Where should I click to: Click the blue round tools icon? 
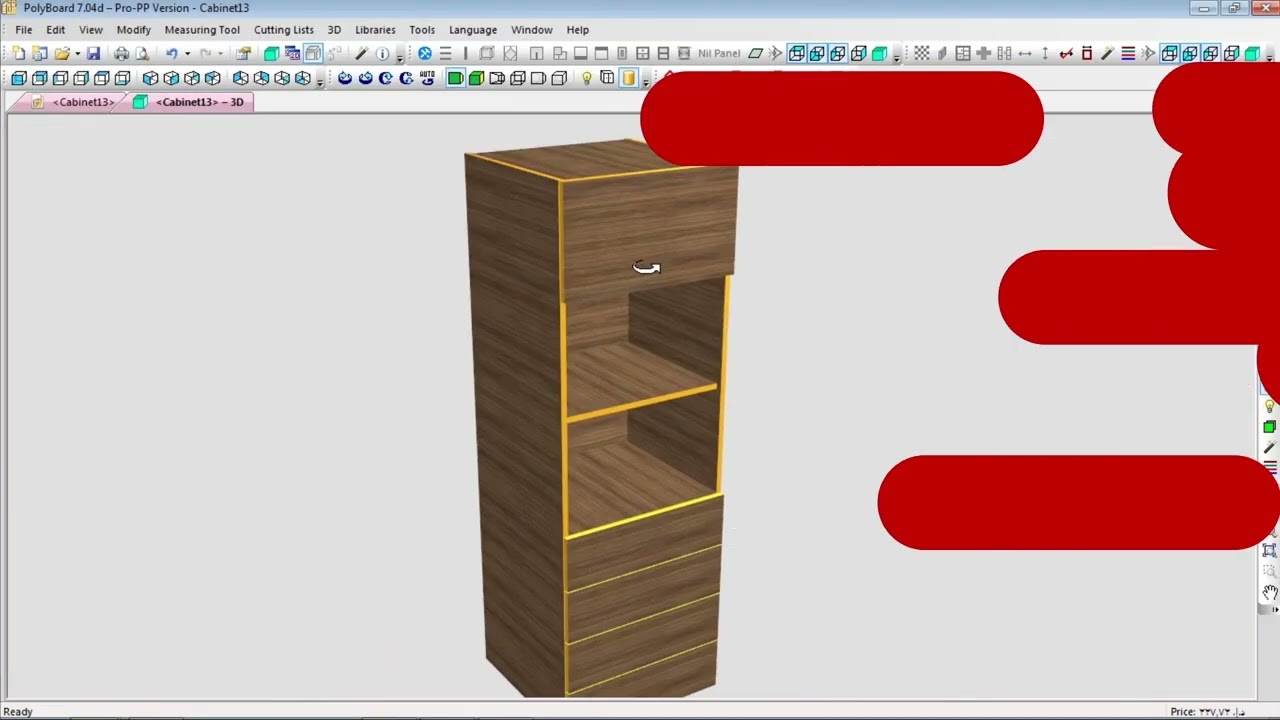click(x=425, y=53)
